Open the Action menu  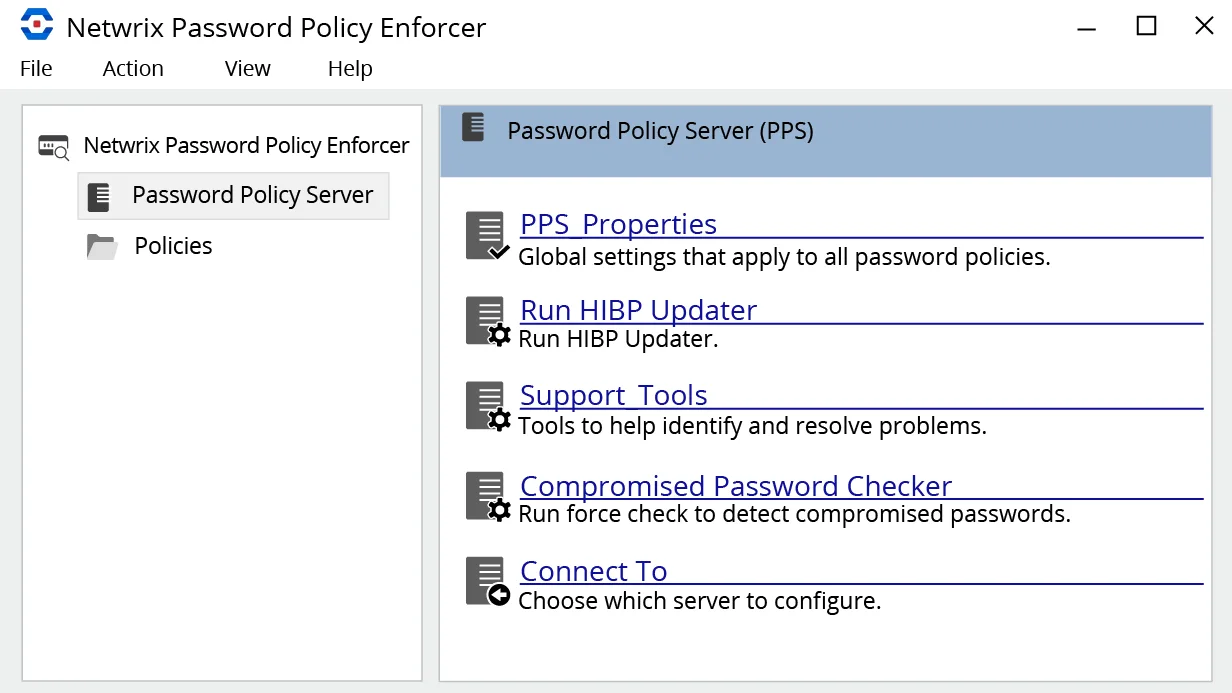click(x=133, y=69)
